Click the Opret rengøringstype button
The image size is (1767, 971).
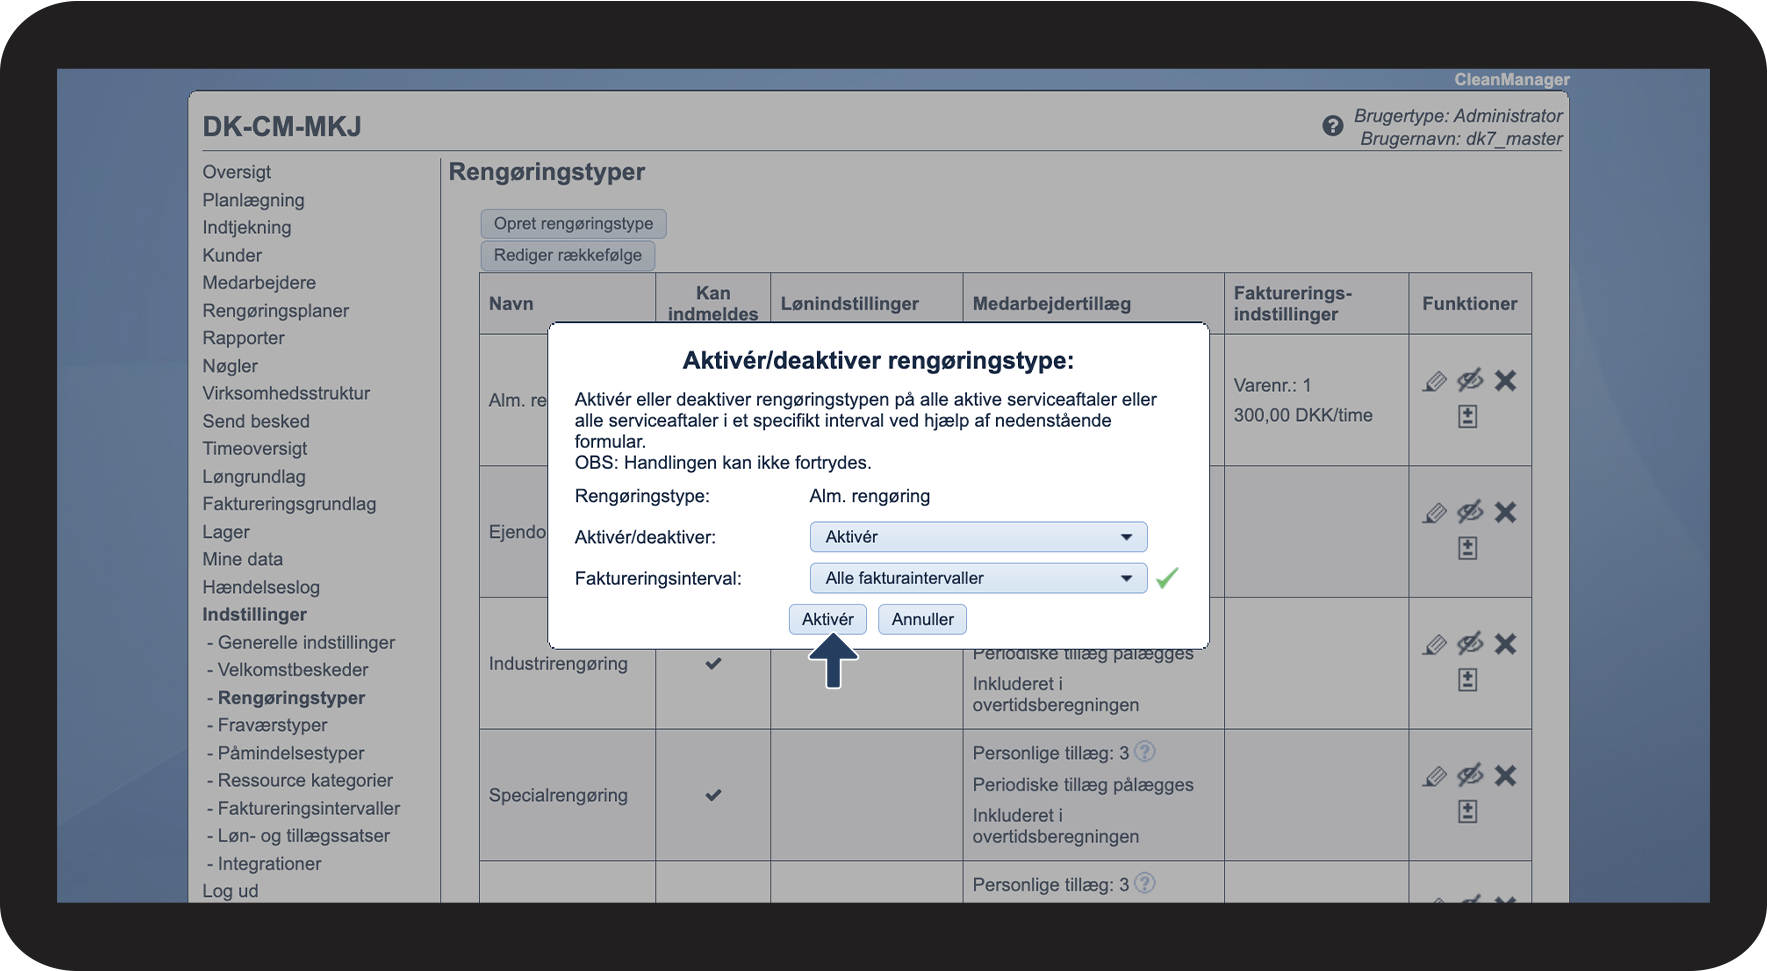[573, 224]
